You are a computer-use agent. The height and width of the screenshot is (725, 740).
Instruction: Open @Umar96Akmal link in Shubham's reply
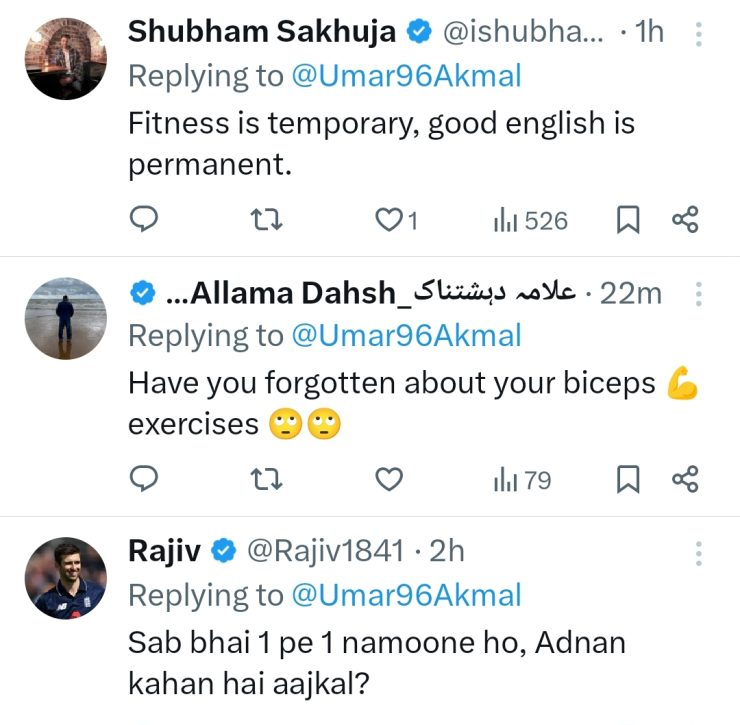point(406,77)
